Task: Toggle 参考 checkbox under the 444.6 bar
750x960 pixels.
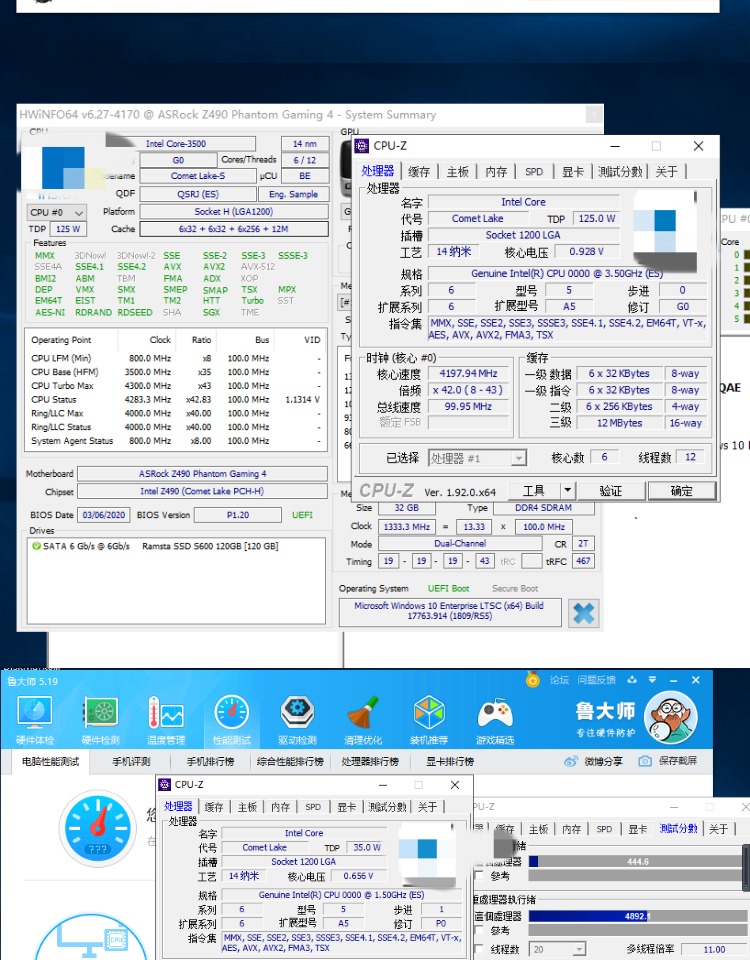Action: [x=480, y=876]
